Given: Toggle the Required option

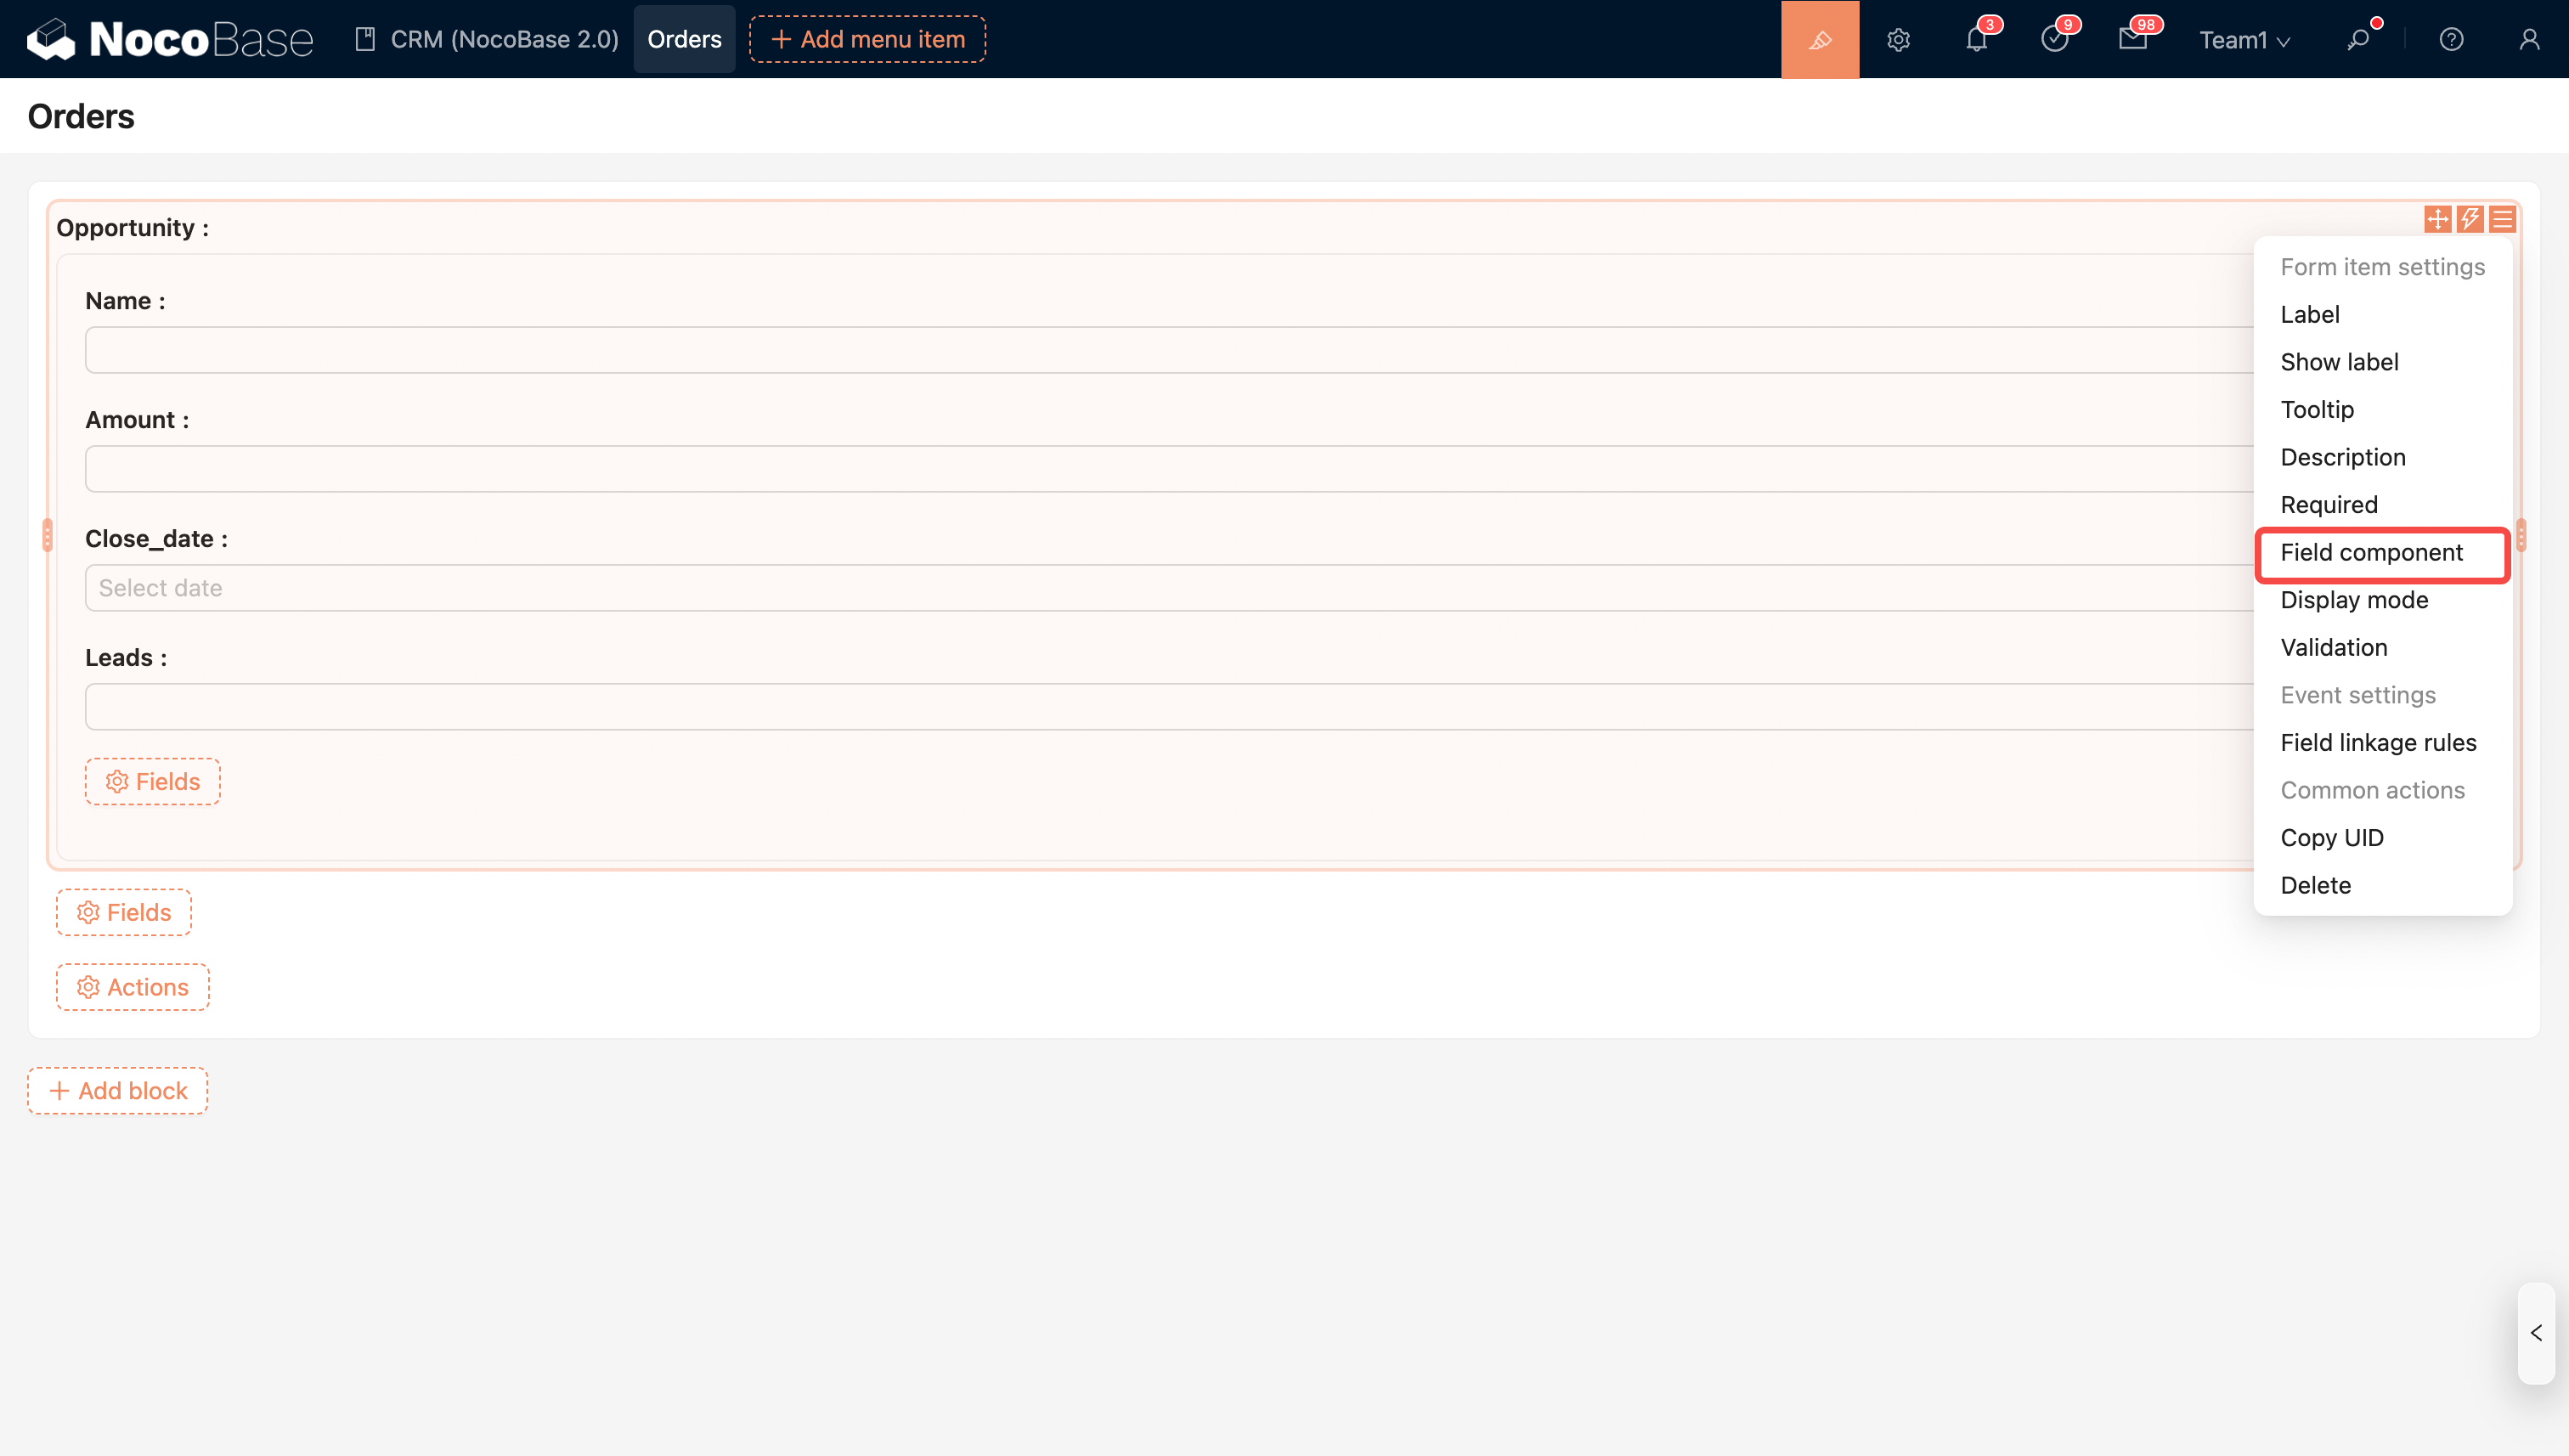Looking at the screenshot, I should point(2328,505).
